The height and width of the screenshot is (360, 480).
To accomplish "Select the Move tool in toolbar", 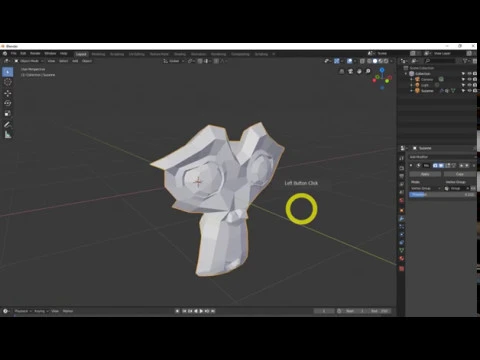I will [8, 93].
